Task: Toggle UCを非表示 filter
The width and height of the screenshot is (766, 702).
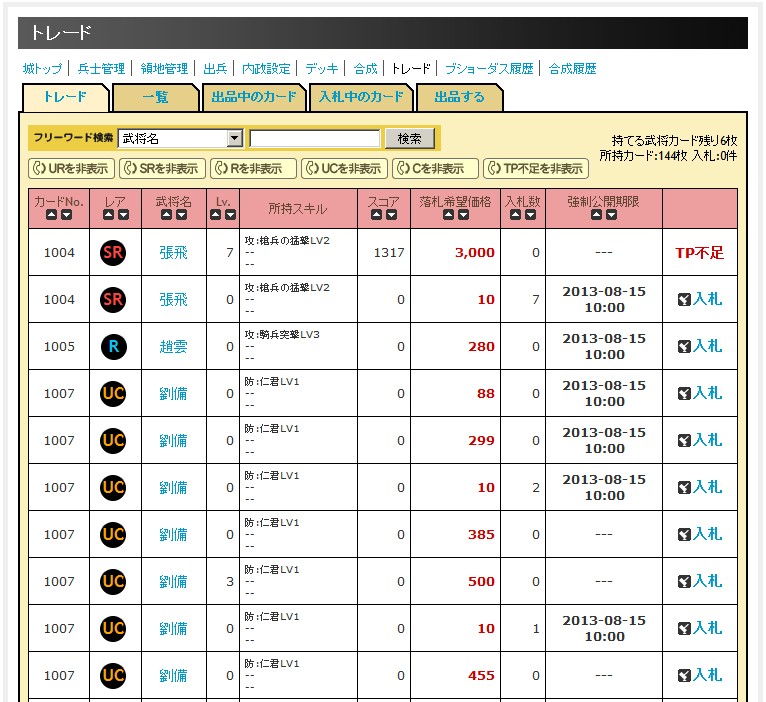Action: click(344, 169)
